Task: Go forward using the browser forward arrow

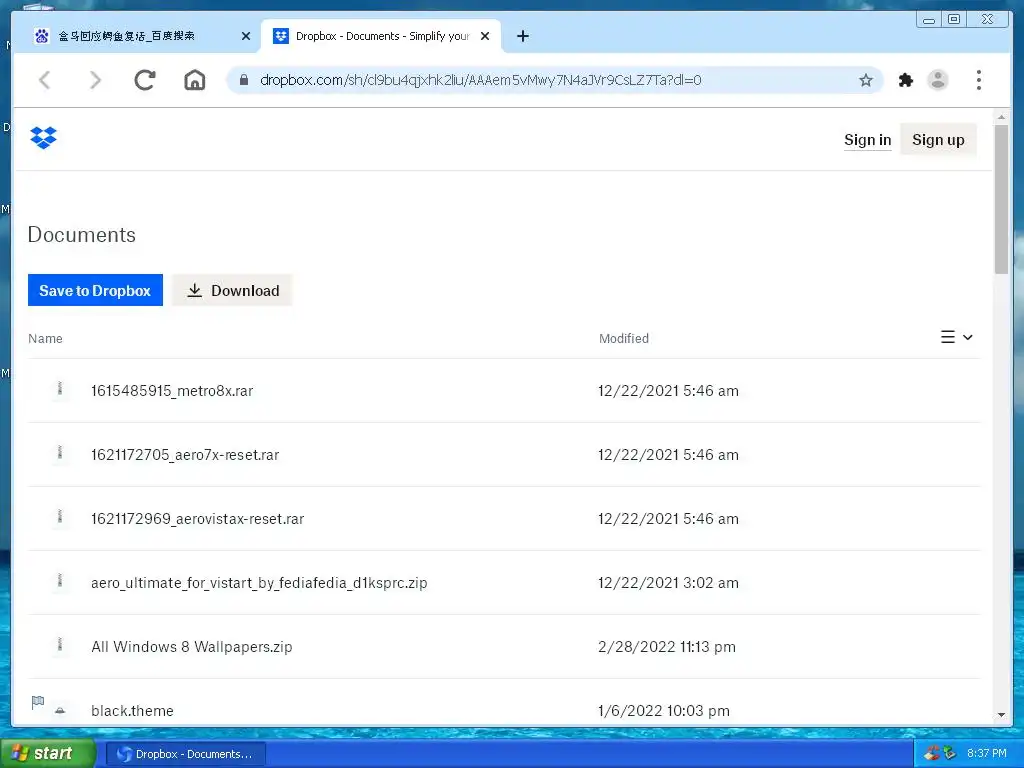Action: (x=95, y=80)
